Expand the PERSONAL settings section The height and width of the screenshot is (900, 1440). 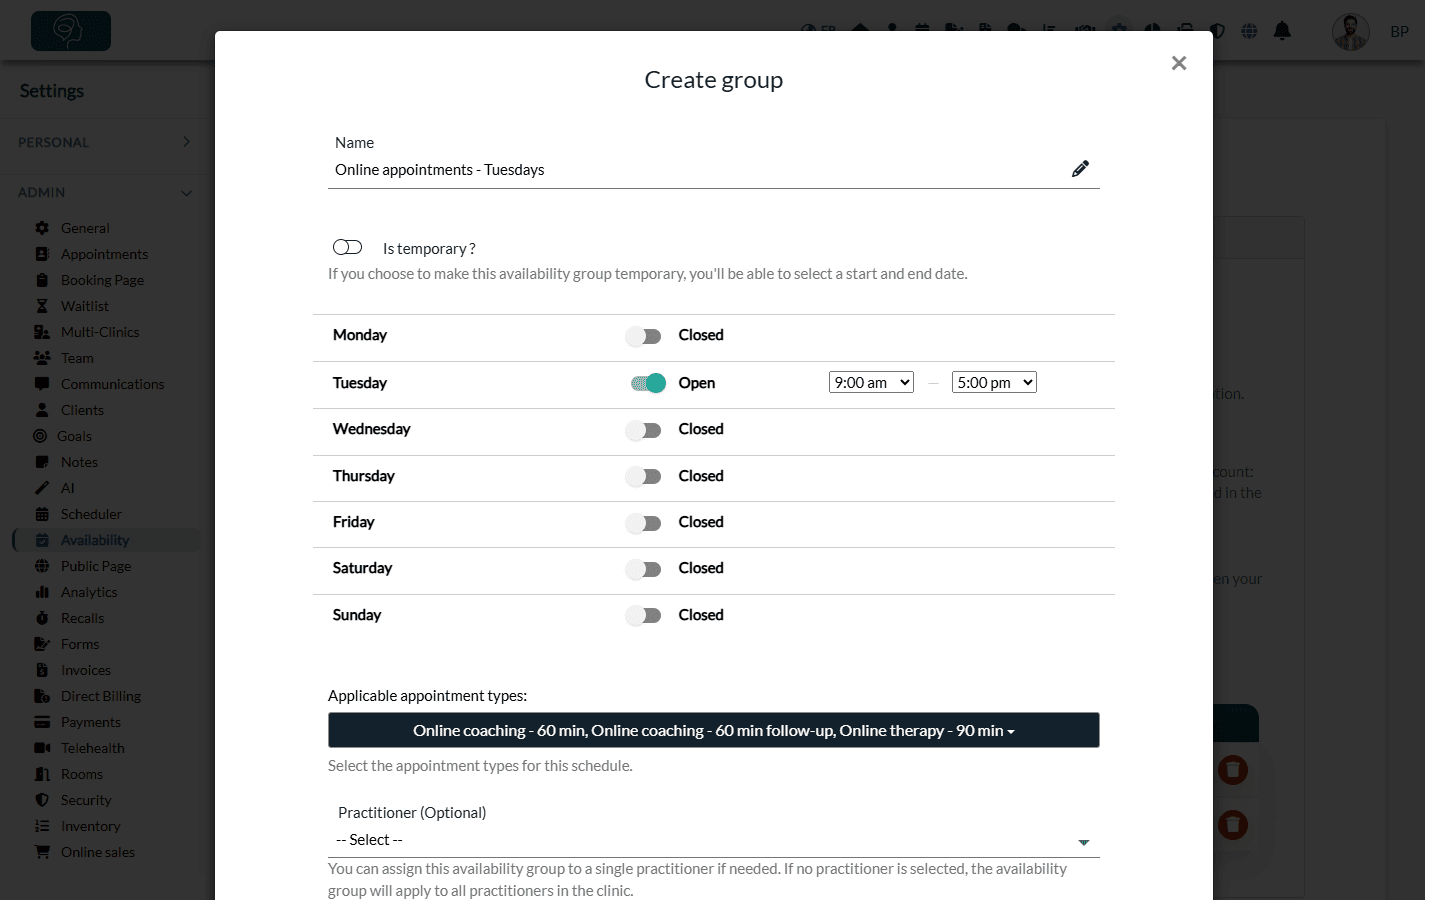pos(104,142)
